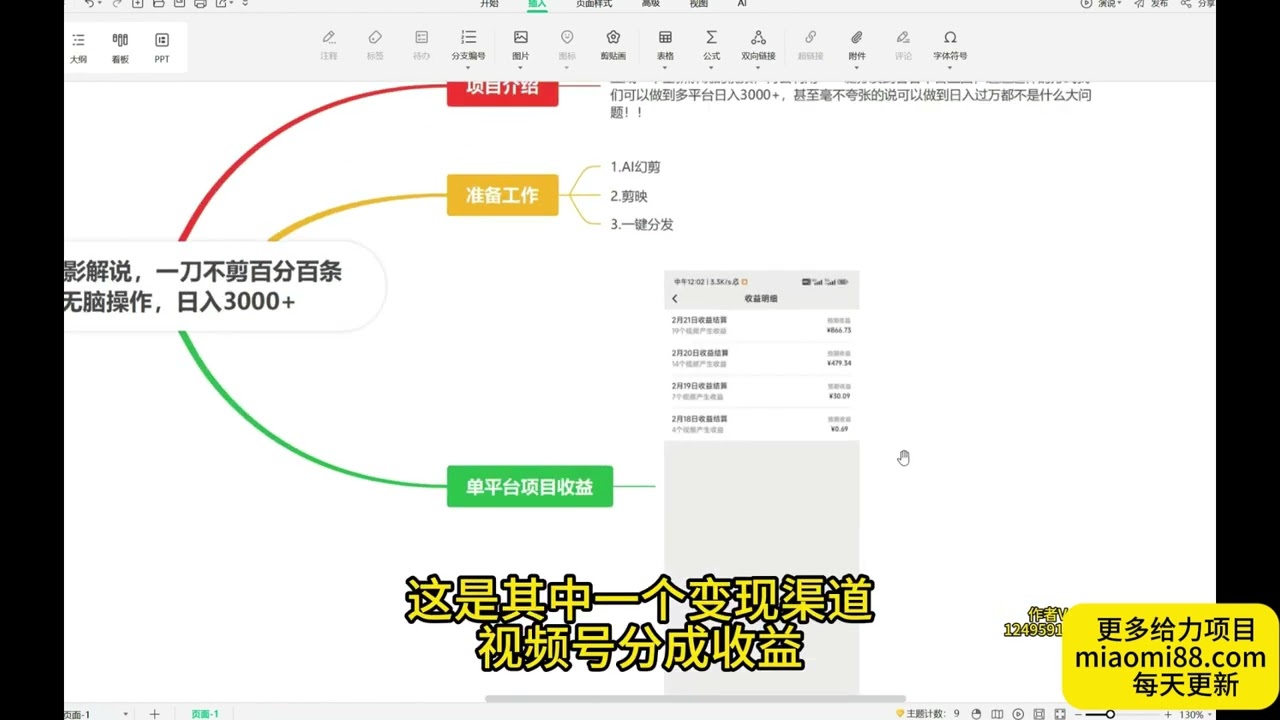Add a new page with the plus button
Viewport: 1280px width, 720px height.
154,714
